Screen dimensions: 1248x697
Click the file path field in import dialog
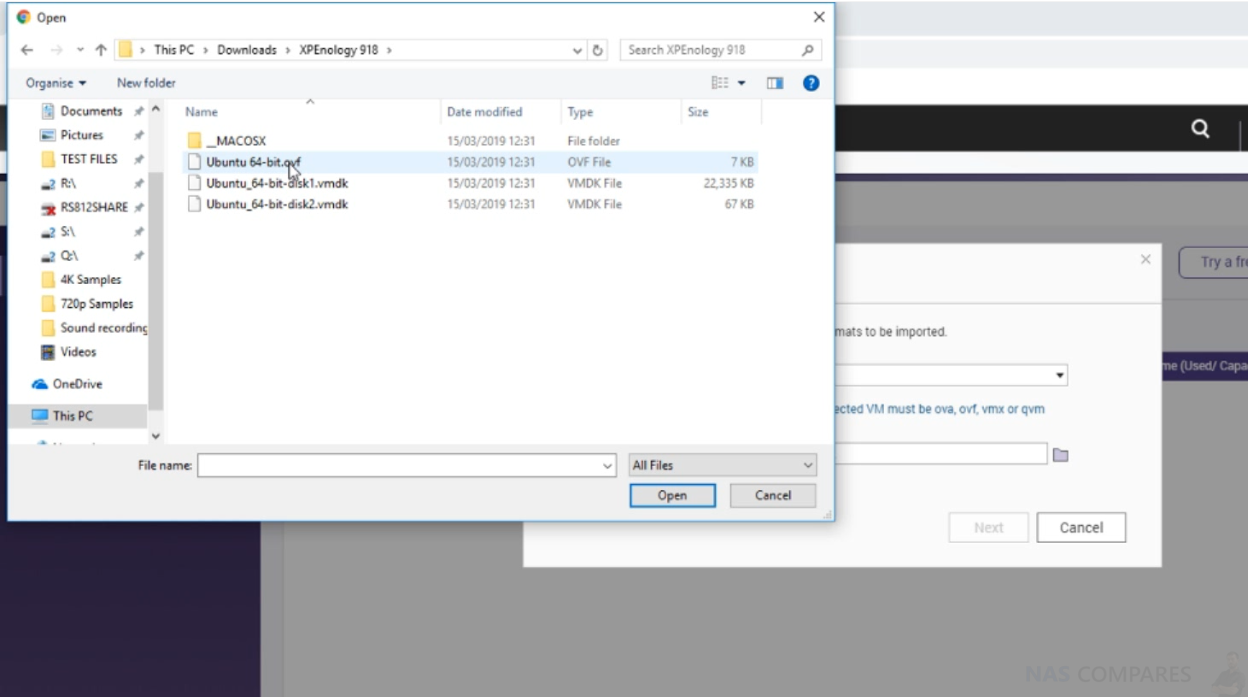[941, 454]
